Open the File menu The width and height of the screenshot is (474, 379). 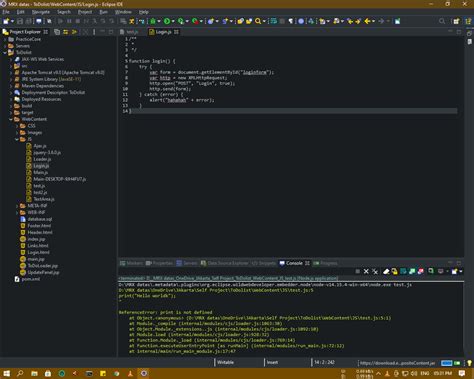tap(6, 12)
